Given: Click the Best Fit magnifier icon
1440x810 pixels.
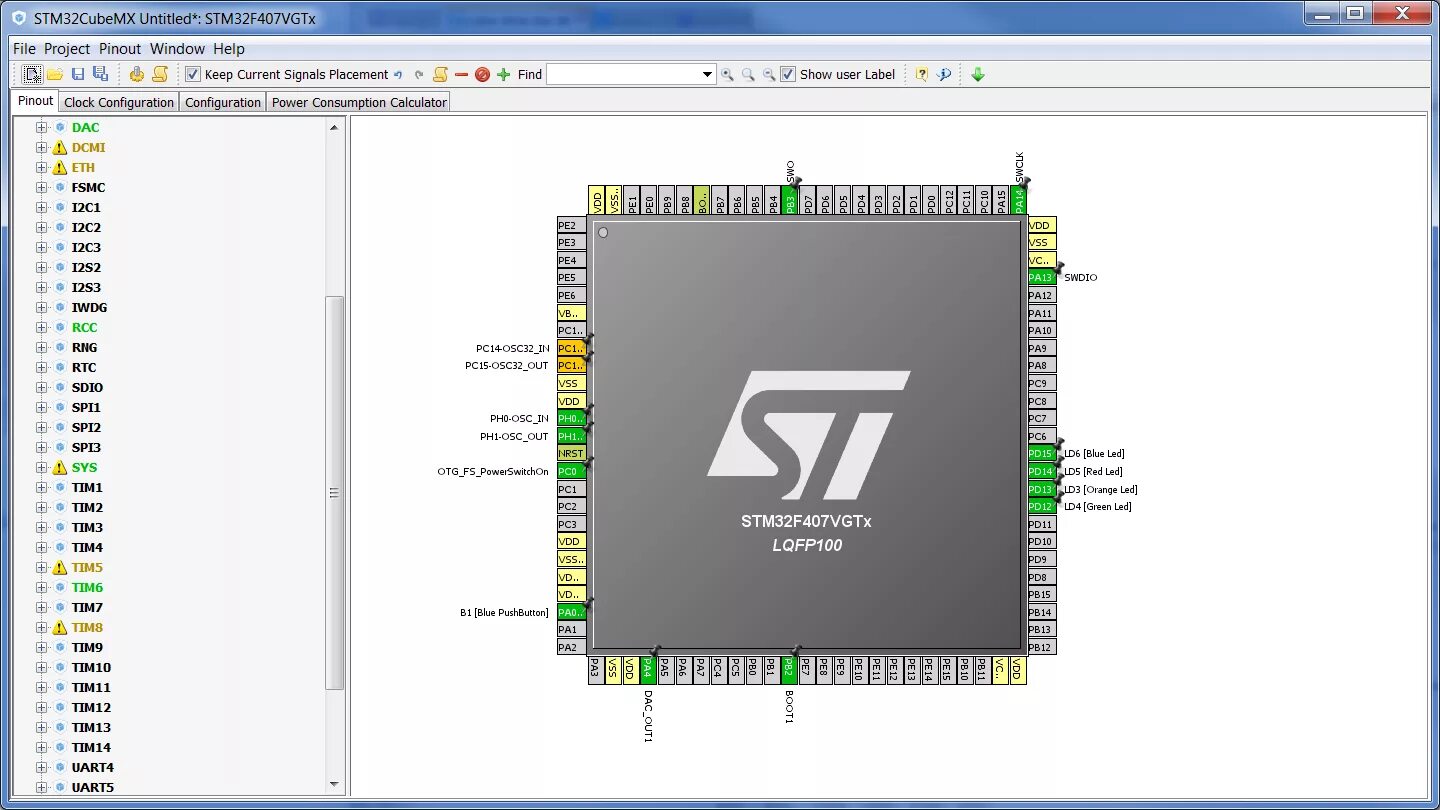Looking at the screenshot, I should [x=748, y=75].
